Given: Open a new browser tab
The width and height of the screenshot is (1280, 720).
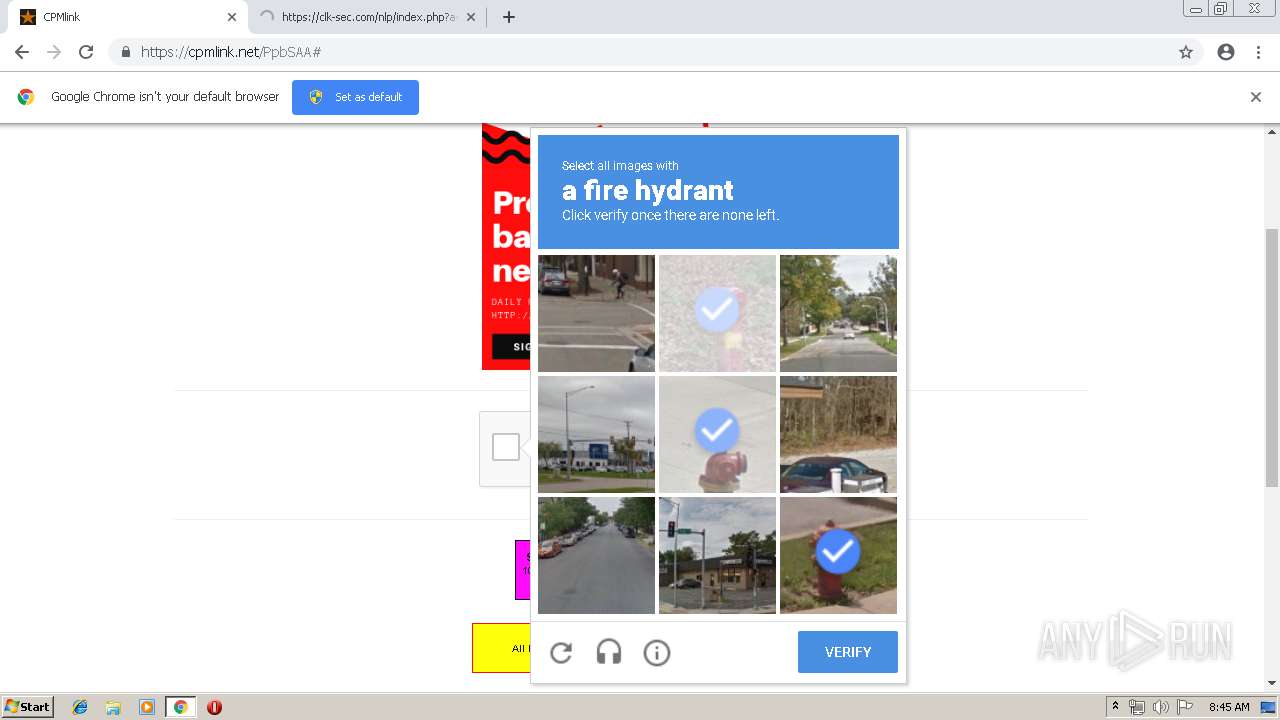Looking at the screenshot, I should (509, 17).
